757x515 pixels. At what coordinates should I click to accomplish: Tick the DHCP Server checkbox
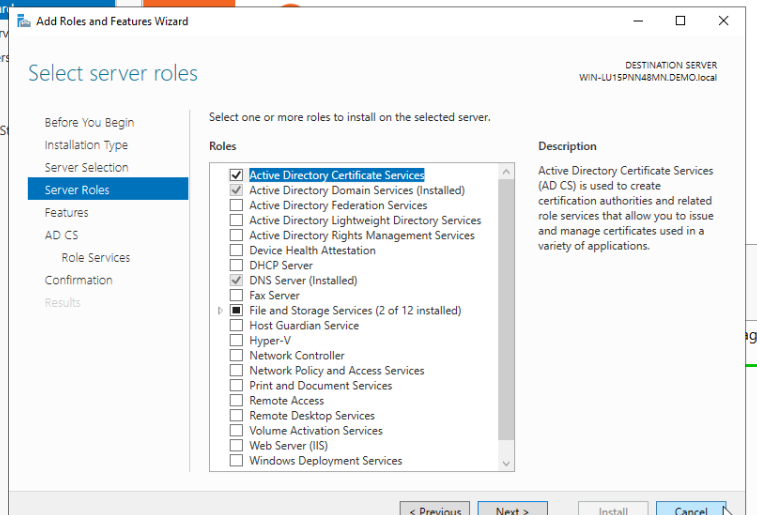[236, 265]
